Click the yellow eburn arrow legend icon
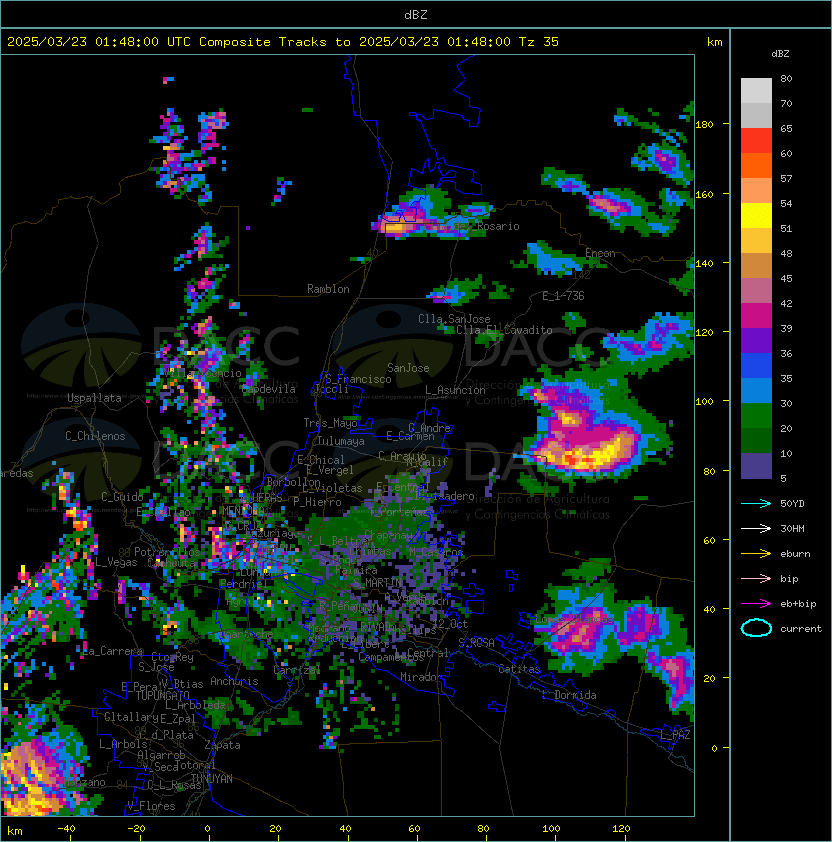This screenshot has width=832, height=842. 756,554
